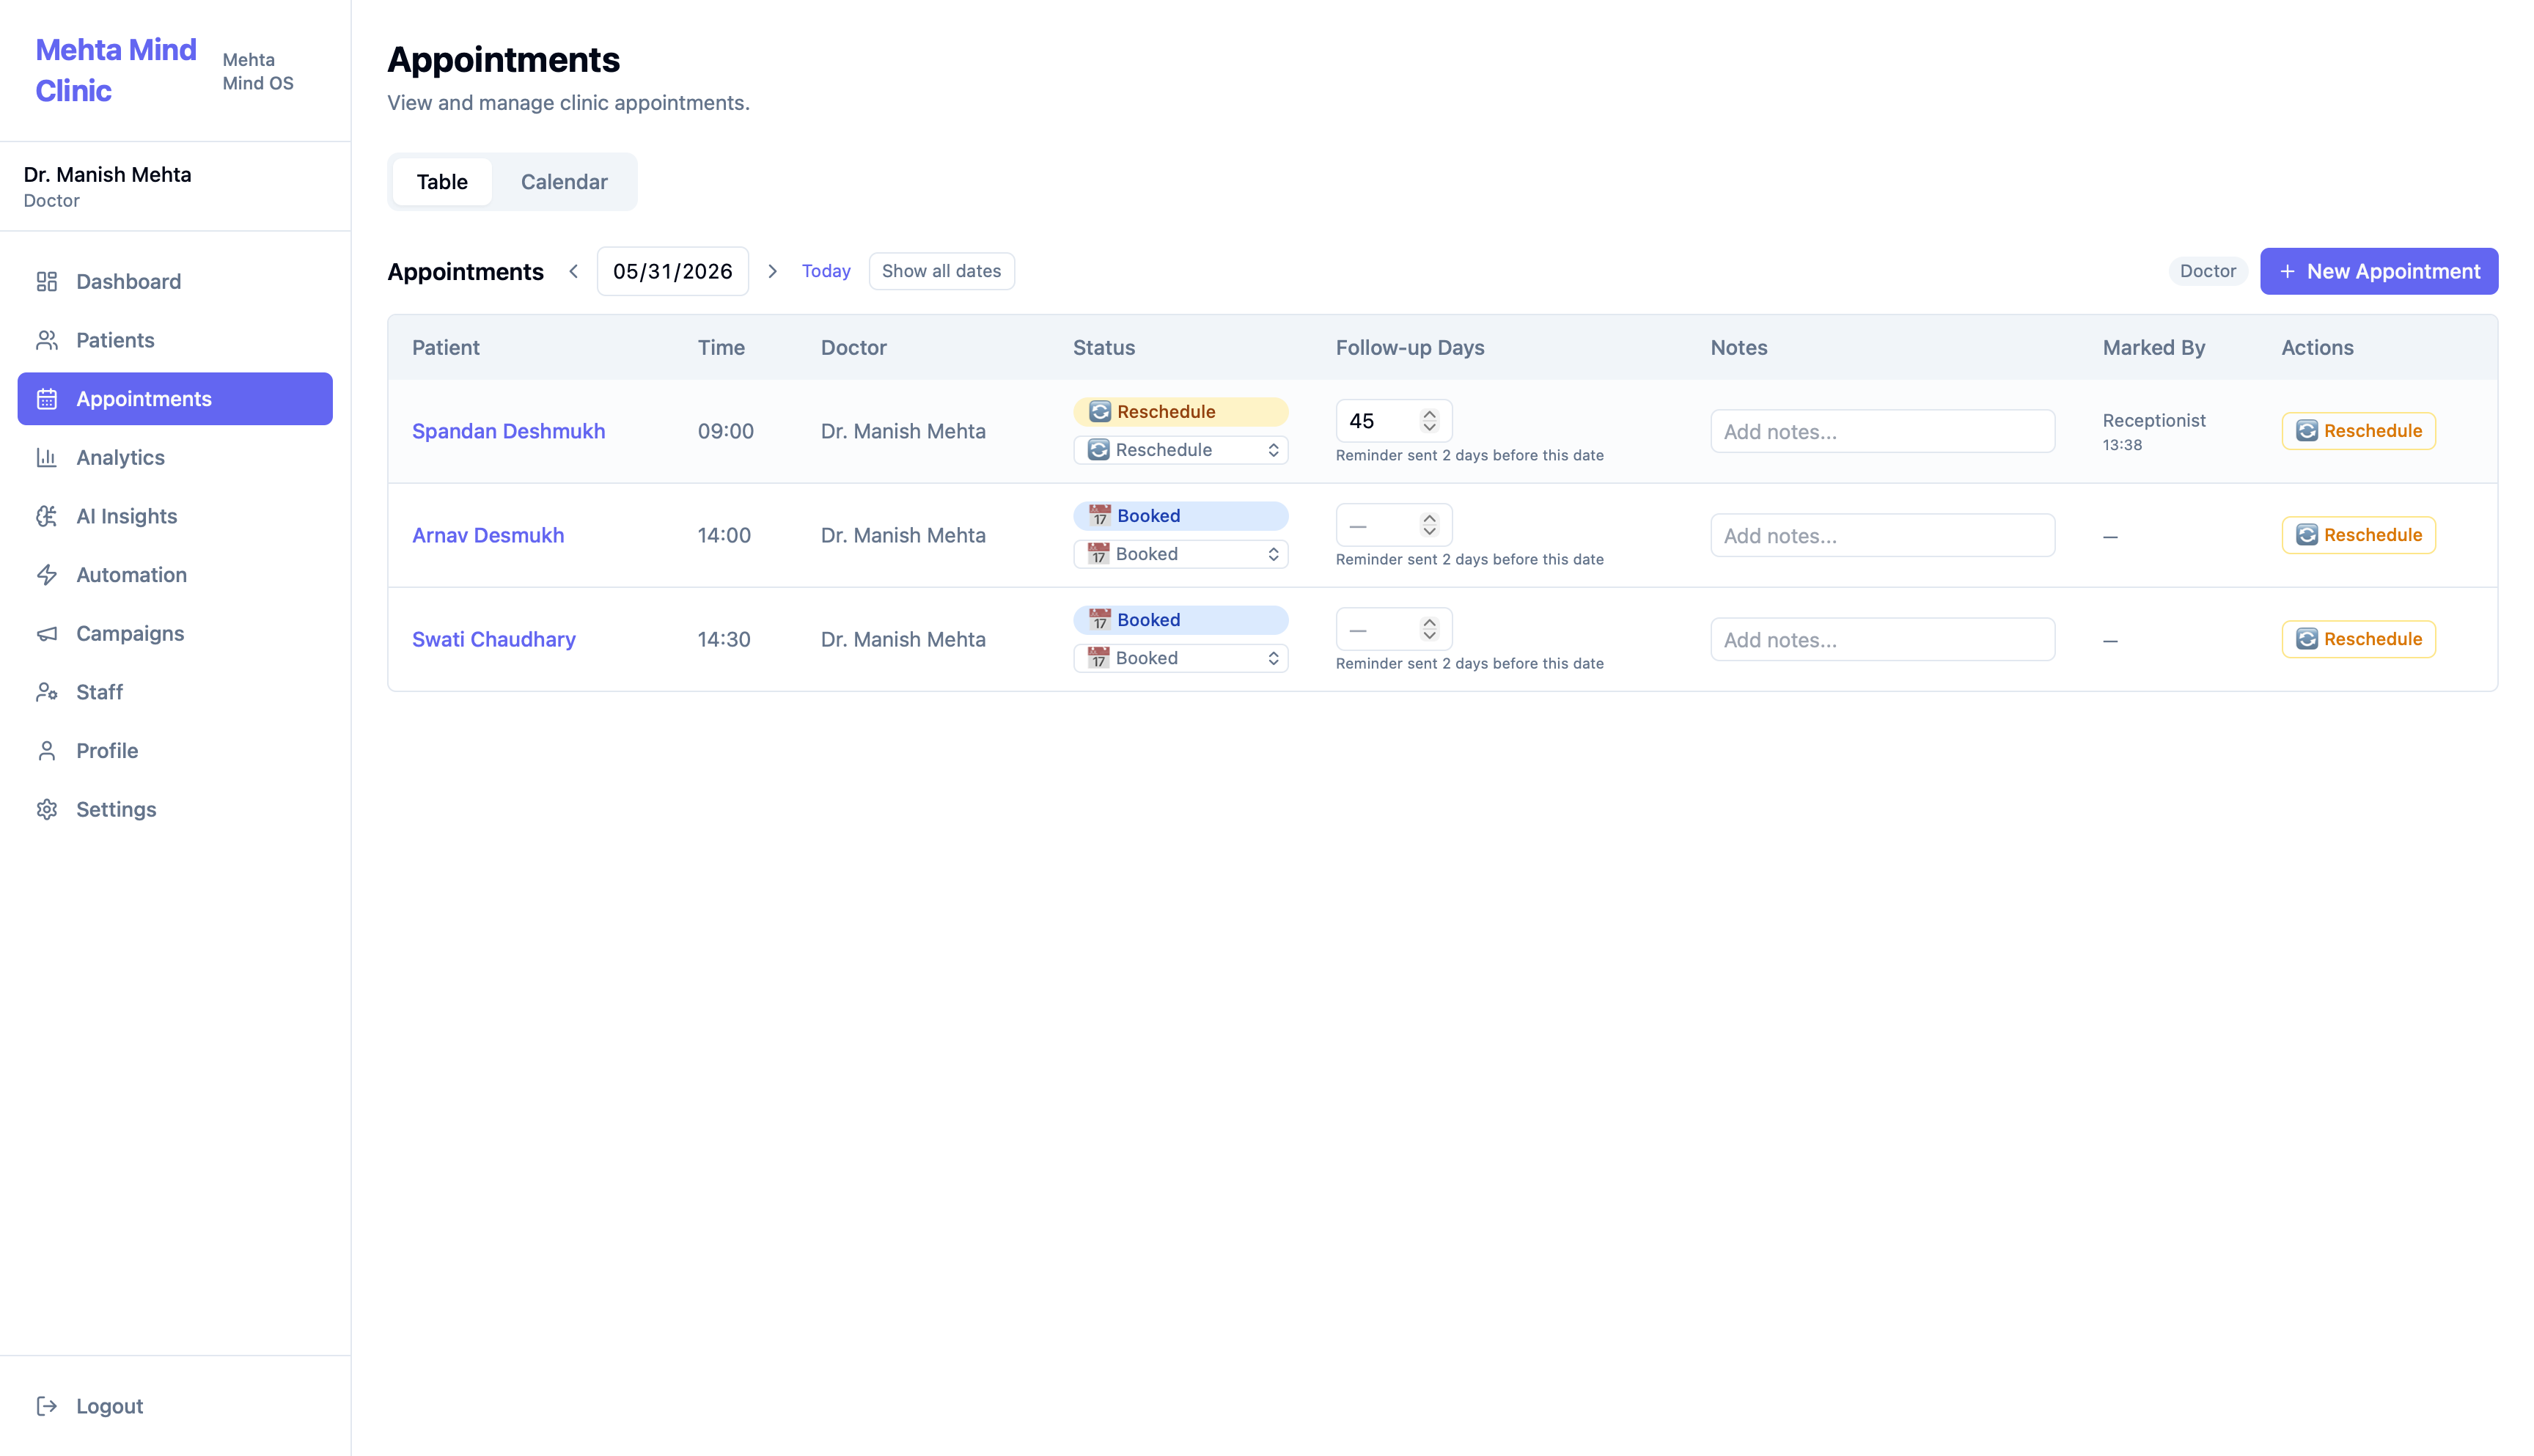
Task: Click follow-up days stepper arrows for Spandan Deshmukh
Action: click(1429, 421)
